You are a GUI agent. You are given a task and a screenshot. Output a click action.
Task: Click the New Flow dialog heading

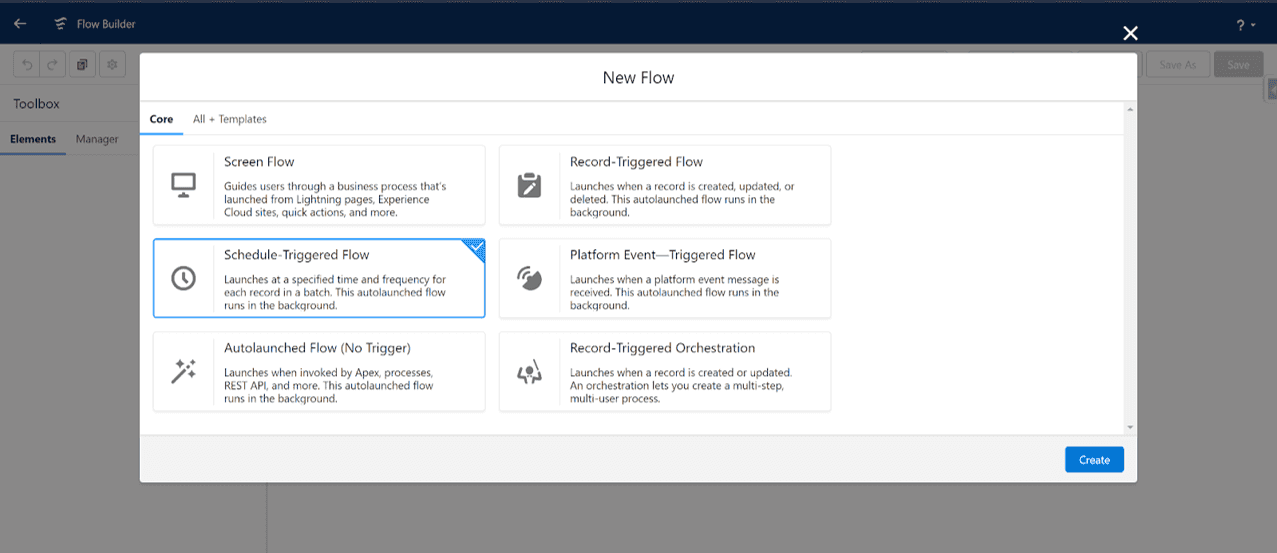[638, 77]
